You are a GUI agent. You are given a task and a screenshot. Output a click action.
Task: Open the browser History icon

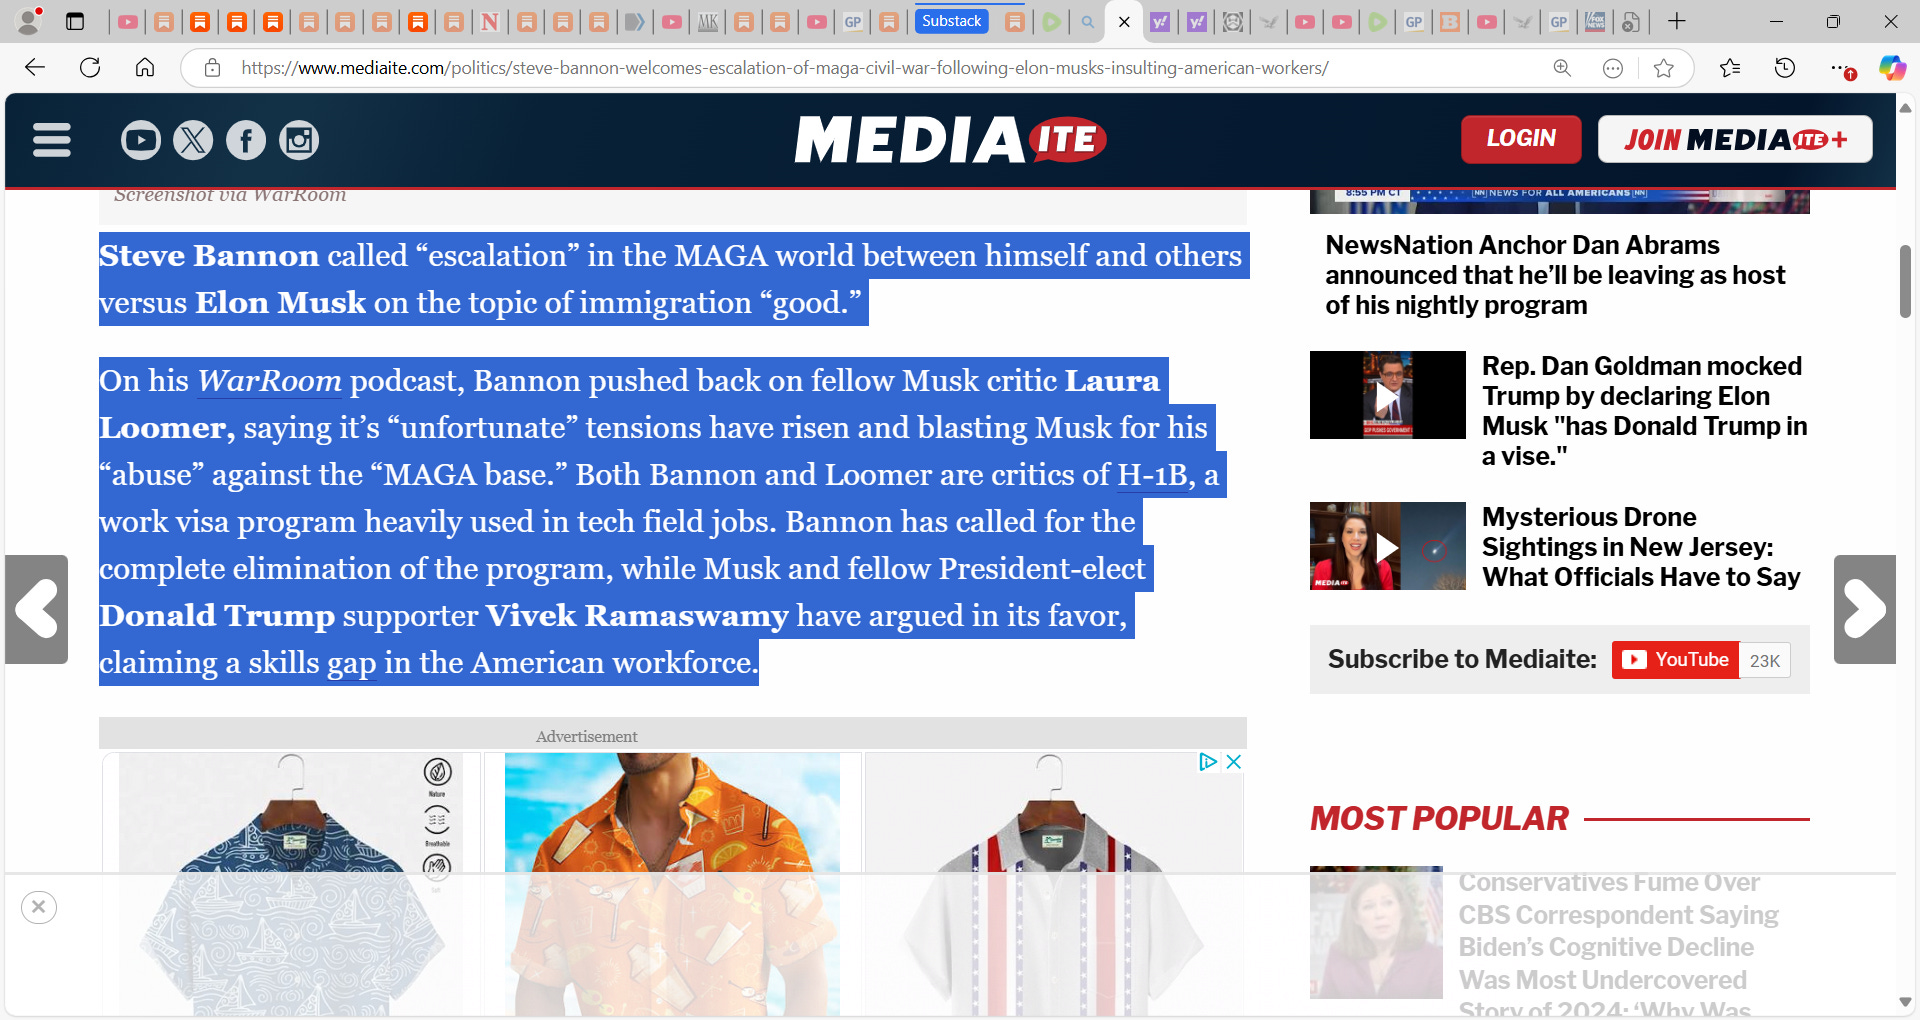pos(1785,68)
